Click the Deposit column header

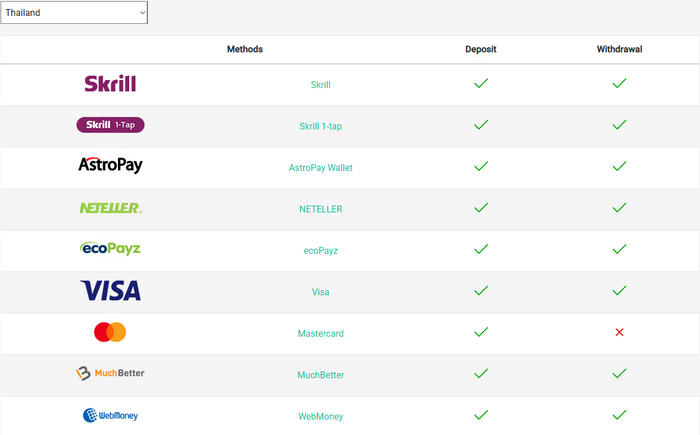pyautogui.click(x=481, y=49)
